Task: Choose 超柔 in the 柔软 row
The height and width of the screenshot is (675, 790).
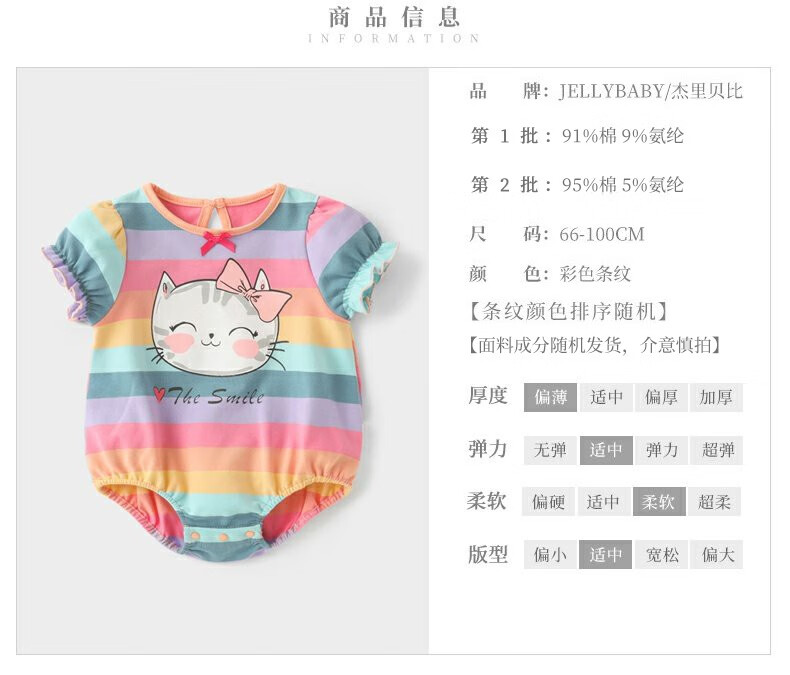Action: click(x=714, y=501)
